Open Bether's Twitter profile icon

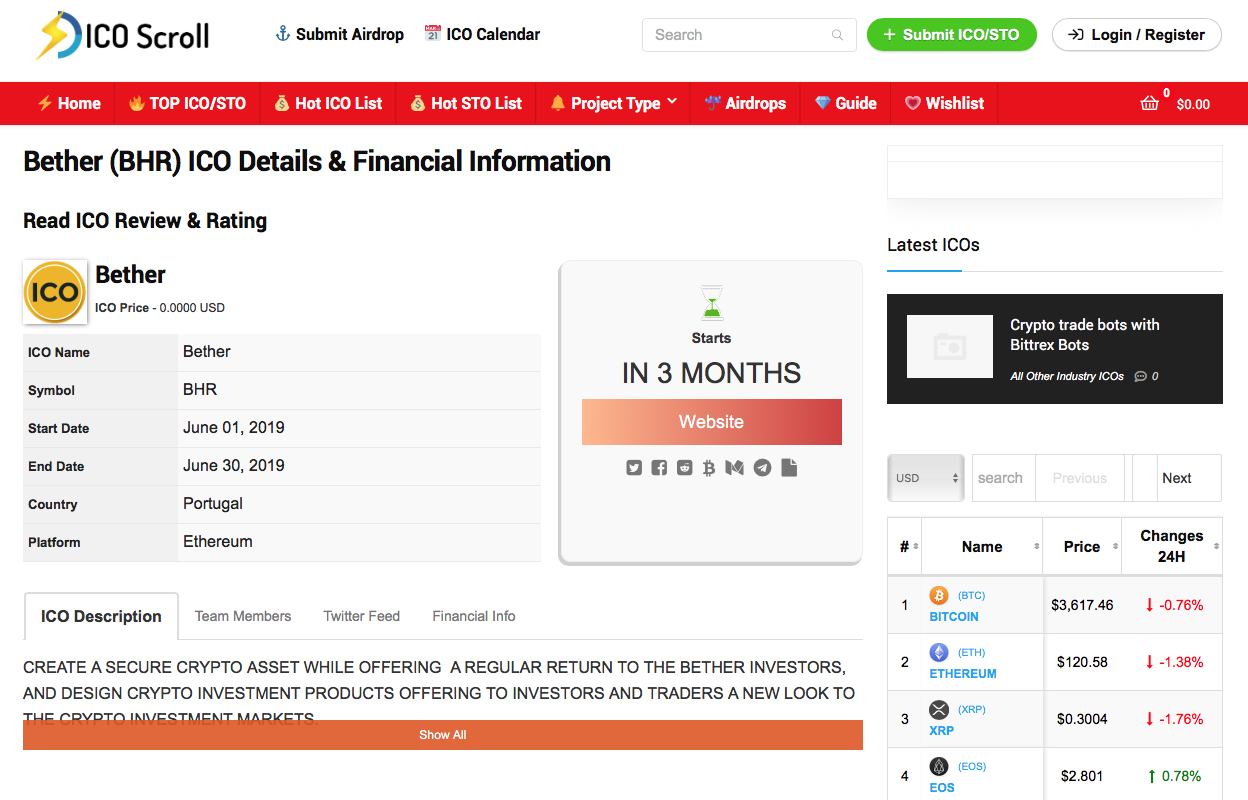(x=634, y=467)
